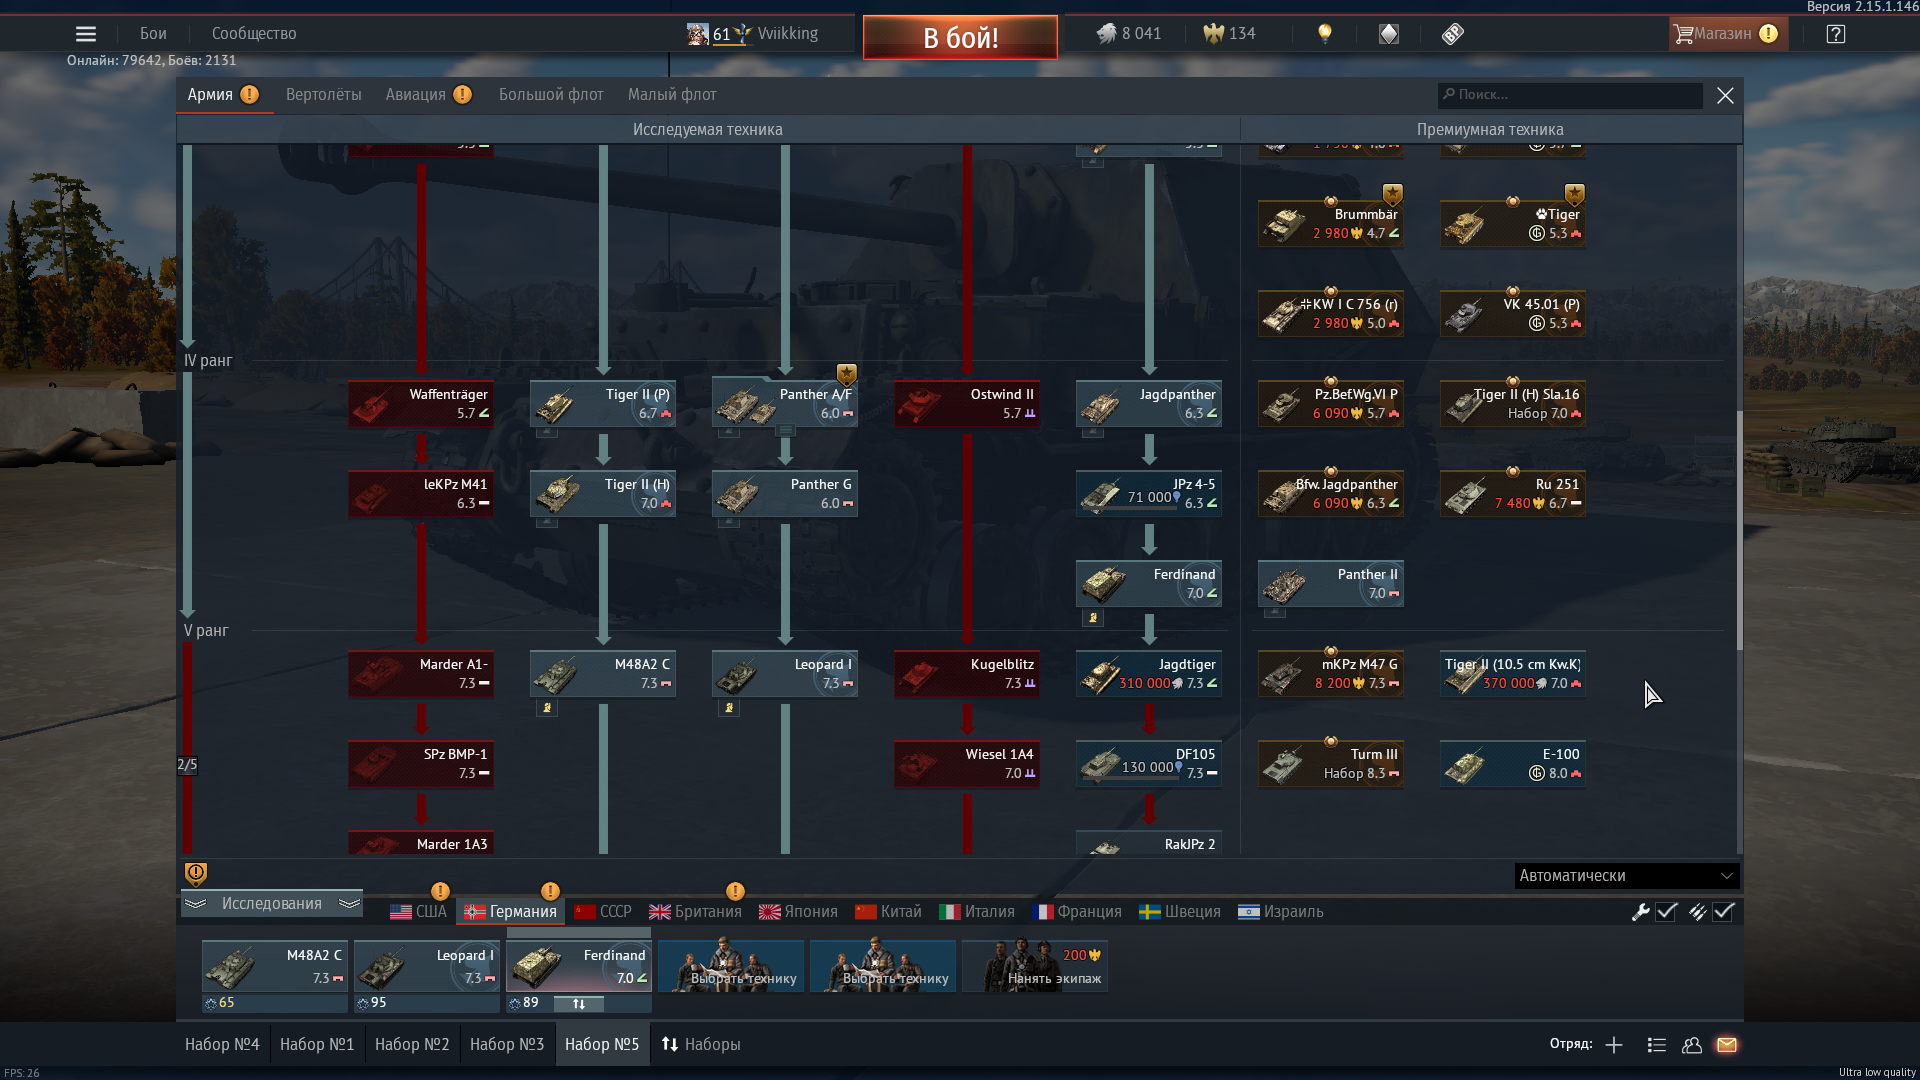
Task: Open the squad invite plus icon
Action: click(1614, 1045)
